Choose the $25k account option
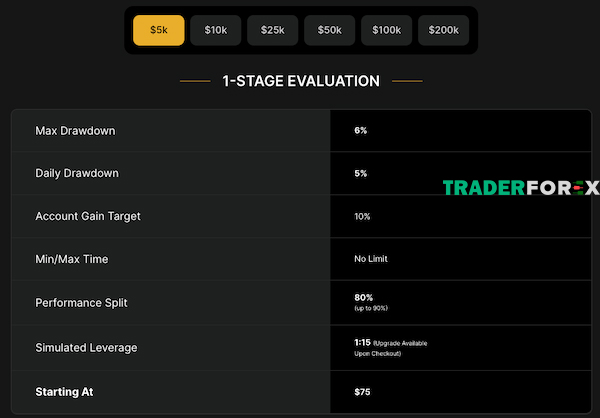600x418 pixels. click(272, 31)
